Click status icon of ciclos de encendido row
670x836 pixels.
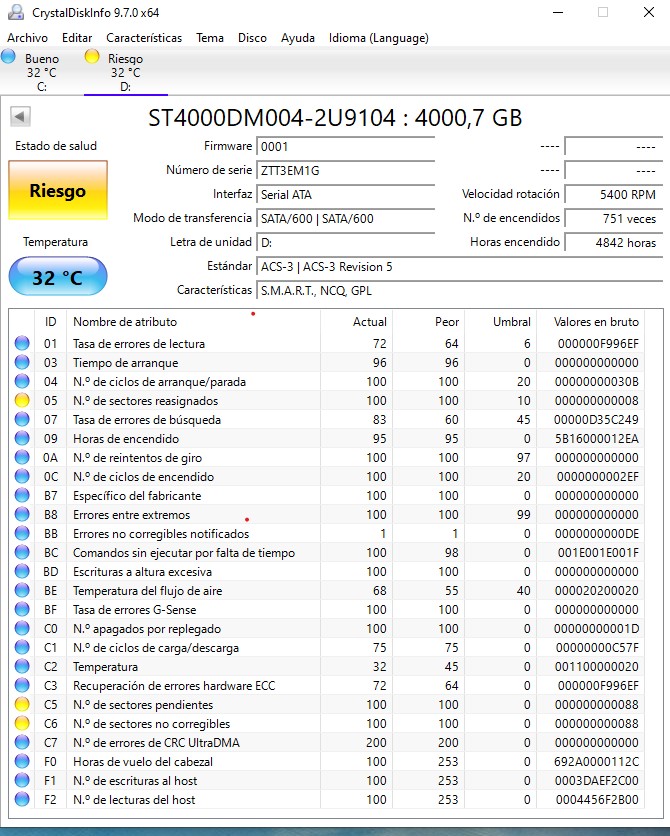point(22,477)
